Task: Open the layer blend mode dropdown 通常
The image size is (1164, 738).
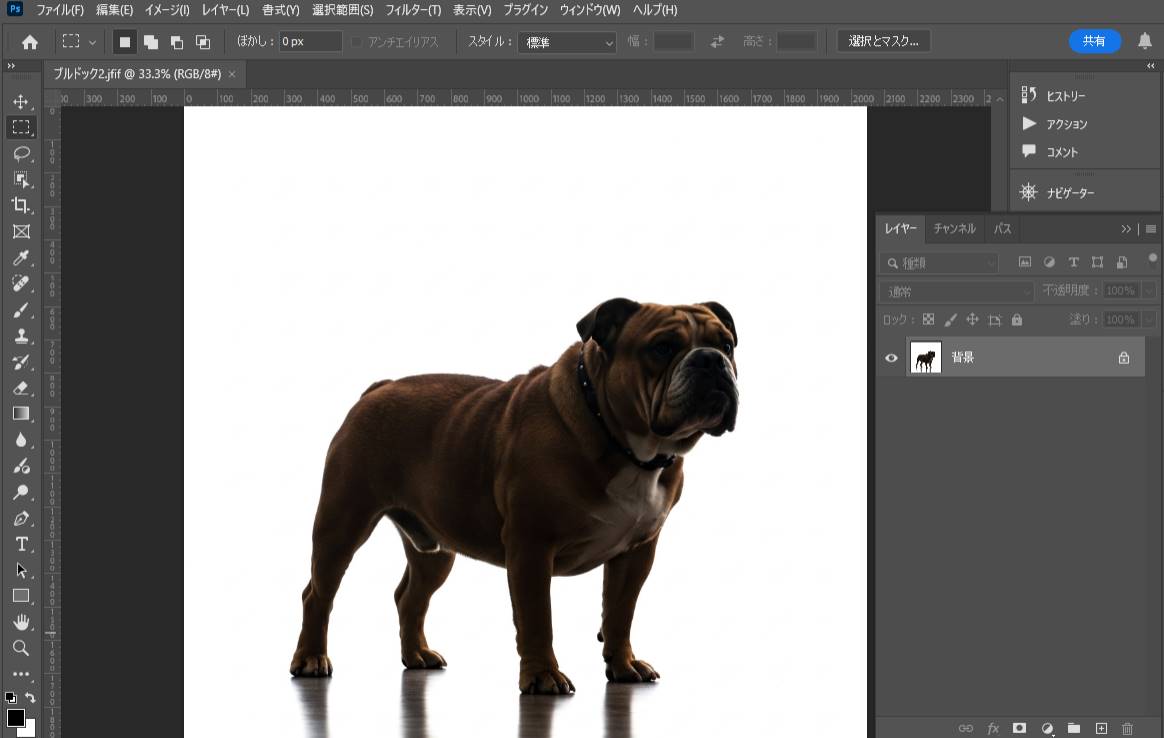Action: coord(957,292)
